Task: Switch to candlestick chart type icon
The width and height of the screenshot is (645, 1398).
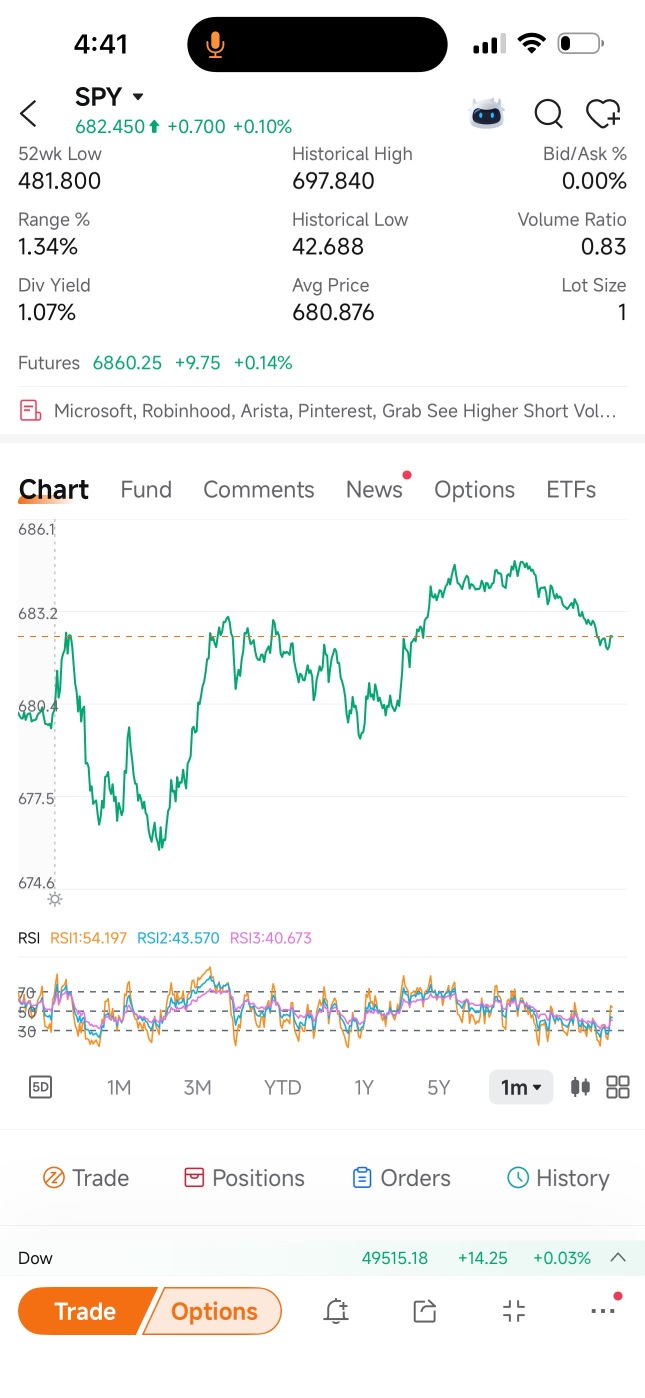Action: pyautogui.click(x=580, y=1087)
